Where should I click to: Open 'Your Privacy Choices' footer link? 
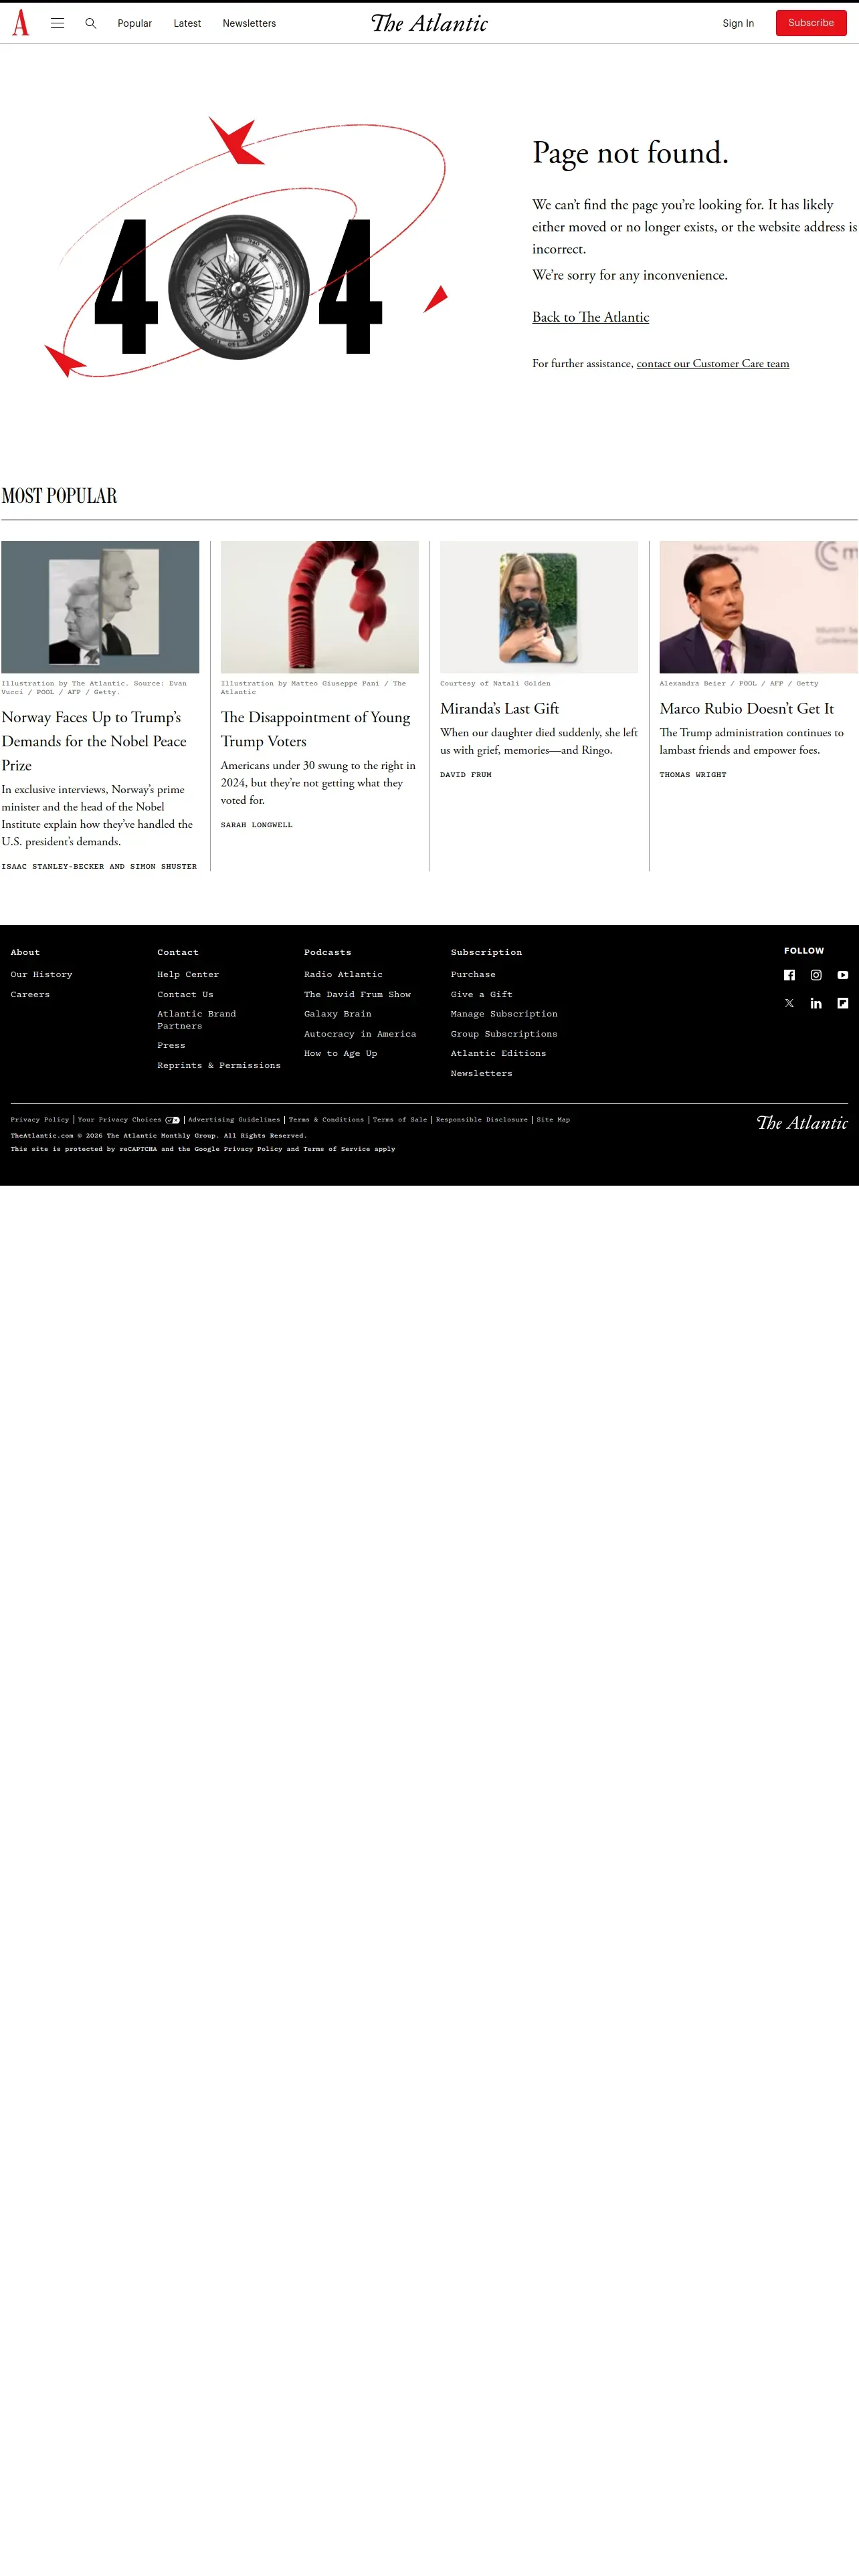click(120, 1120)
